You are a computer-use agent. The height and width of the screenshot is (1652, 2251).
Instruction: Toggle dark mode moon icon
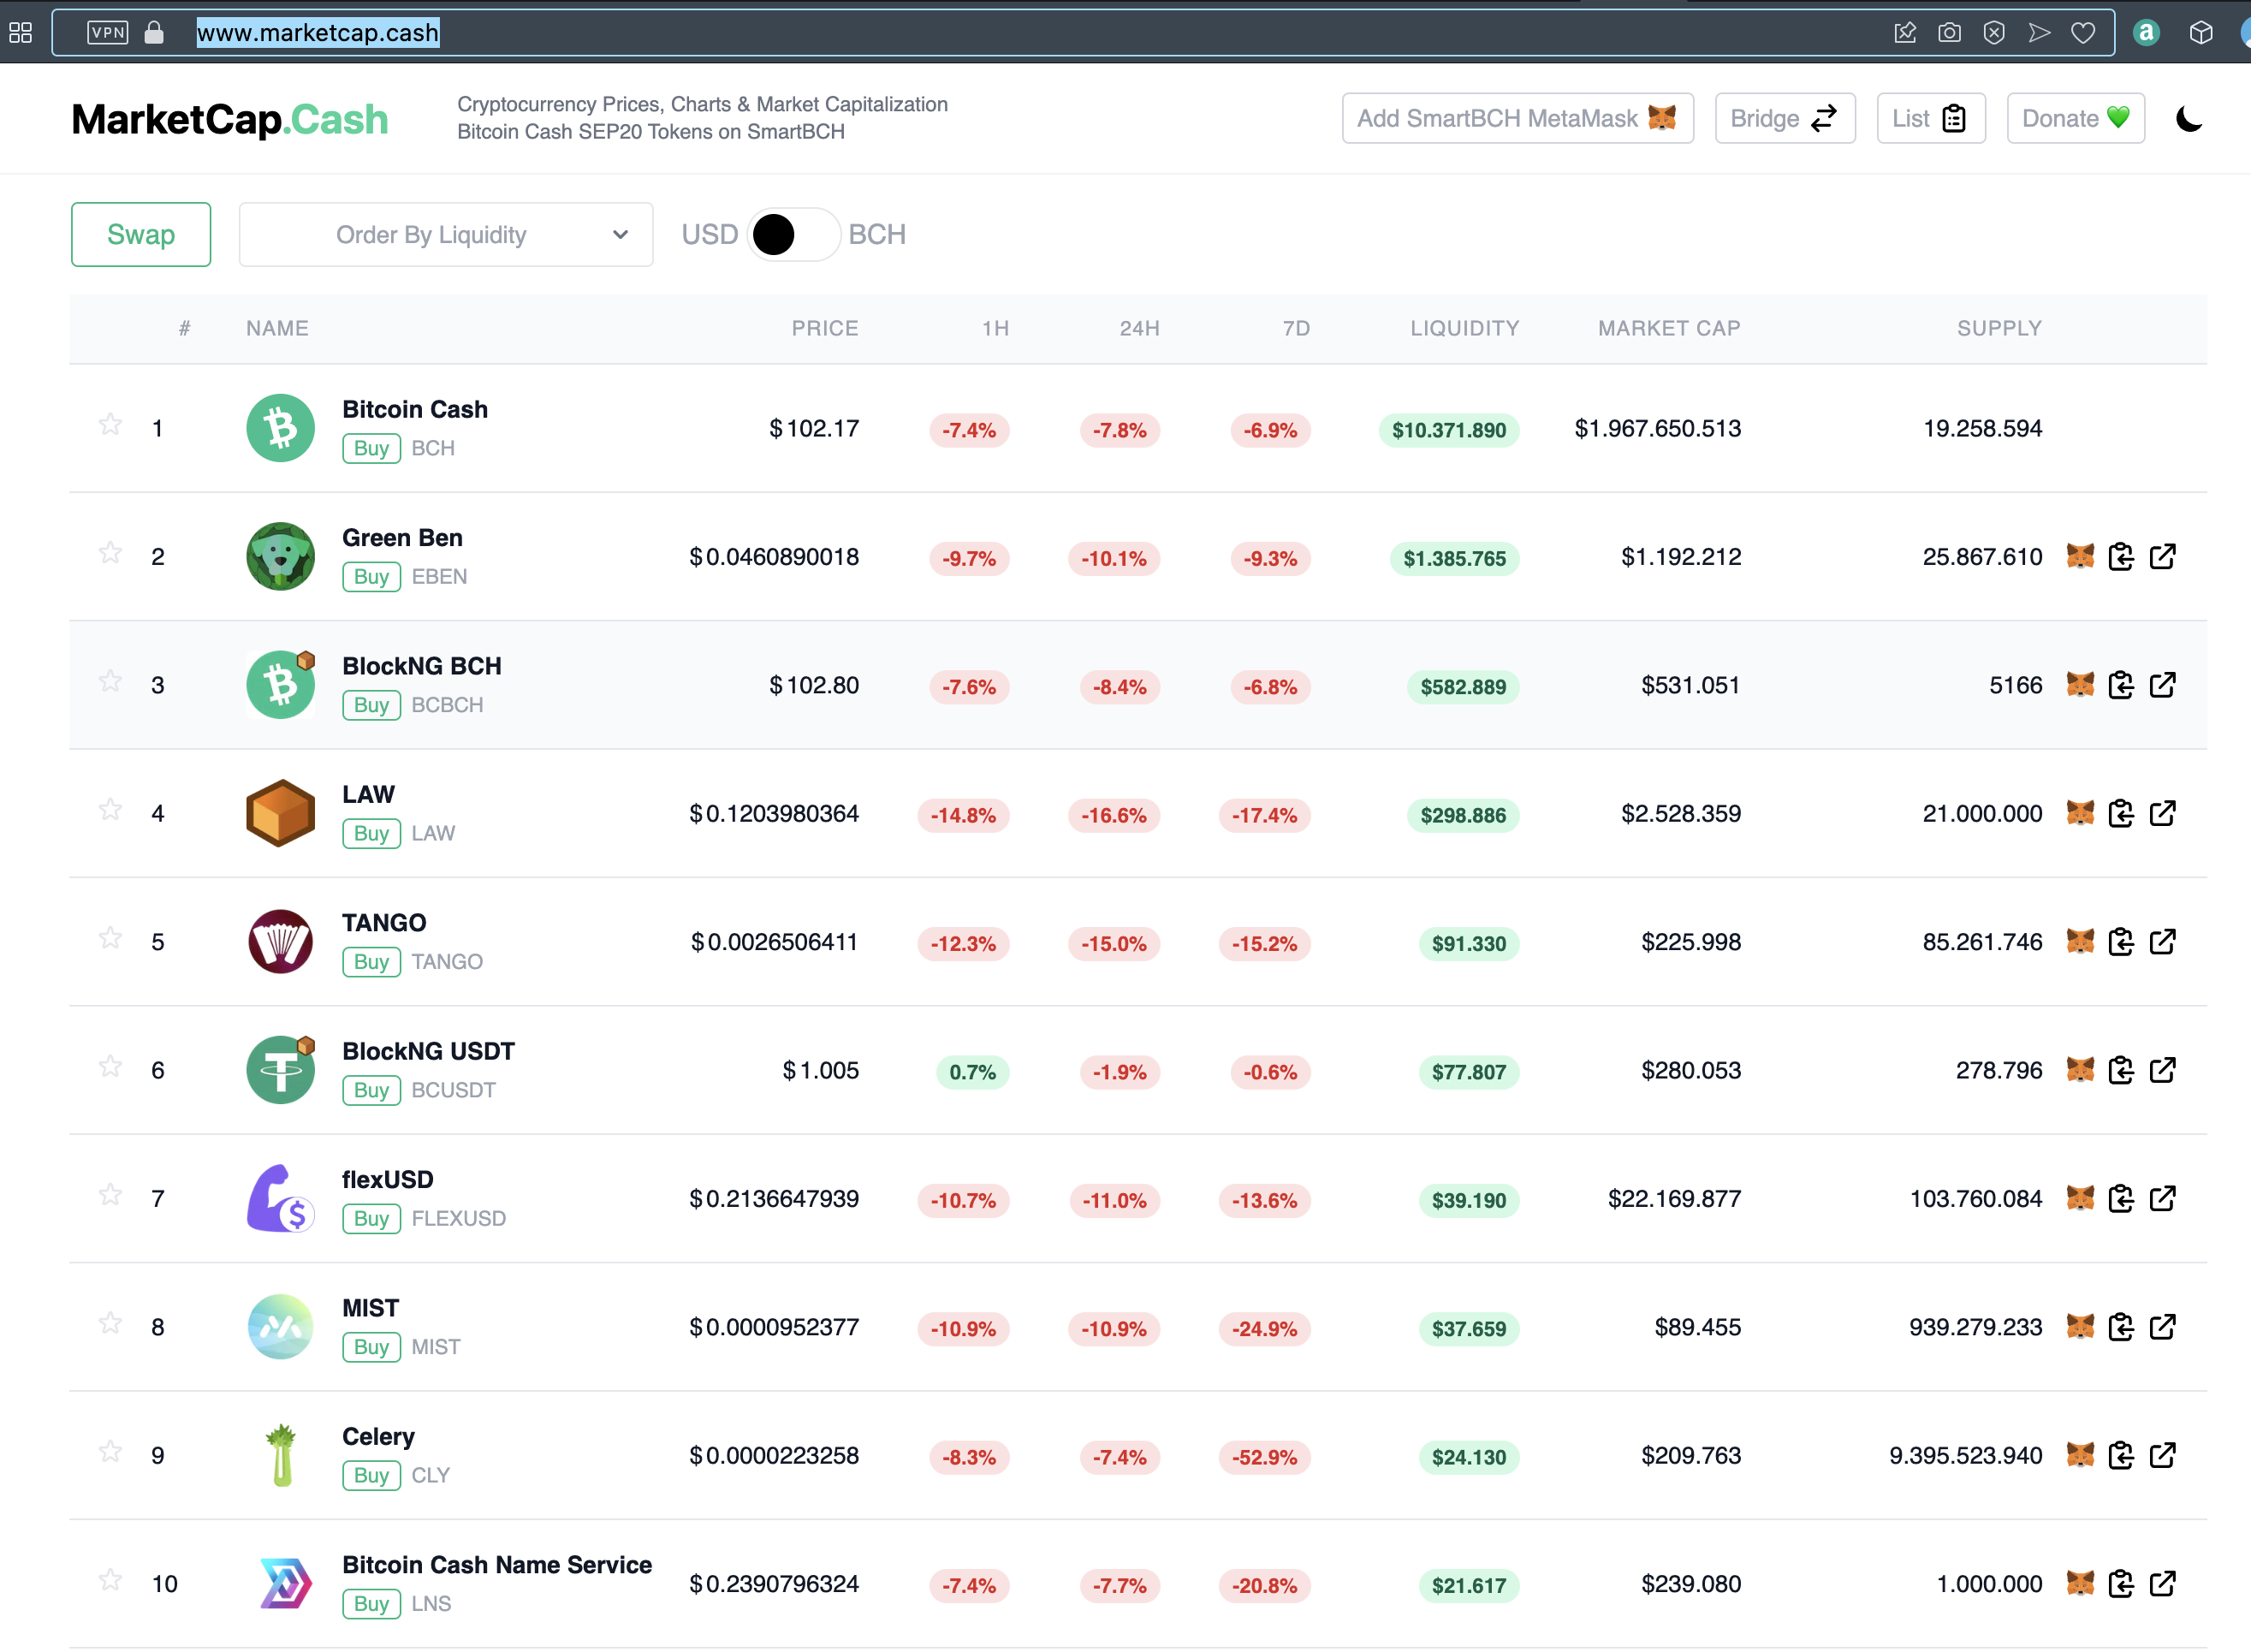[x=2189, y=119]
